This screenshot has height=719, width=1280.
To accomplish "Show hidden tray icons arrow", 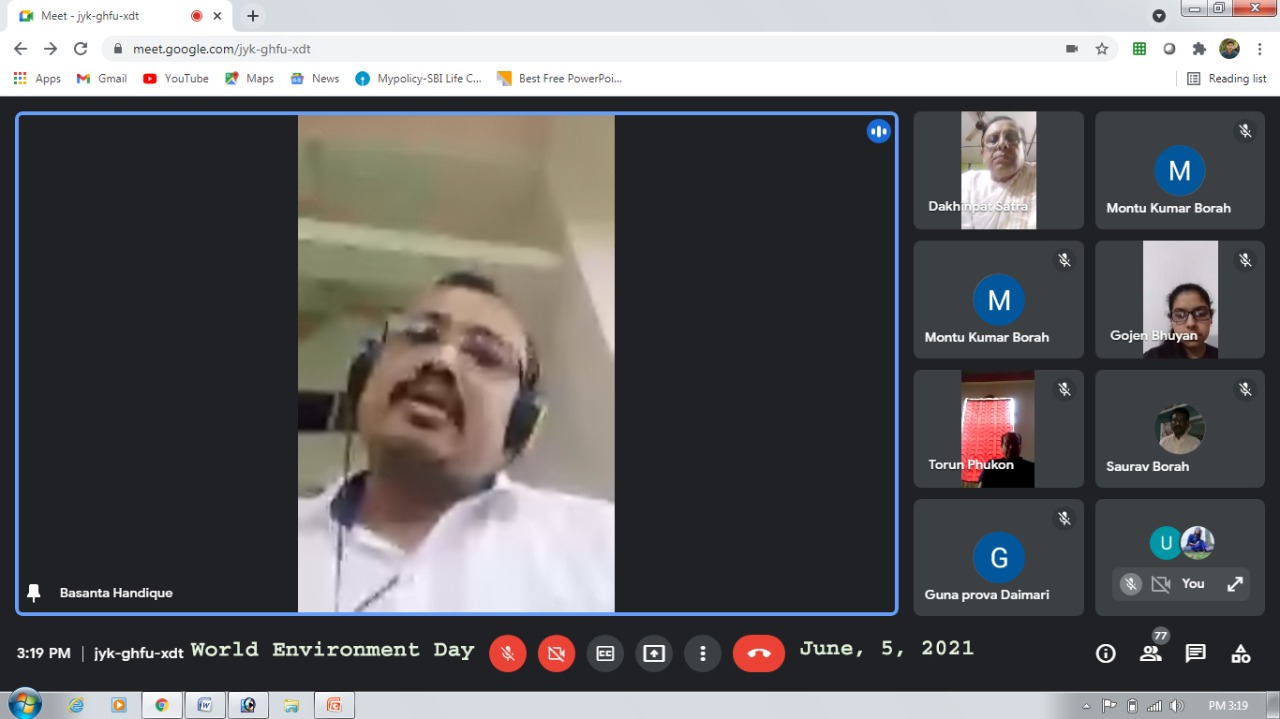I will tap(1087, 706).
